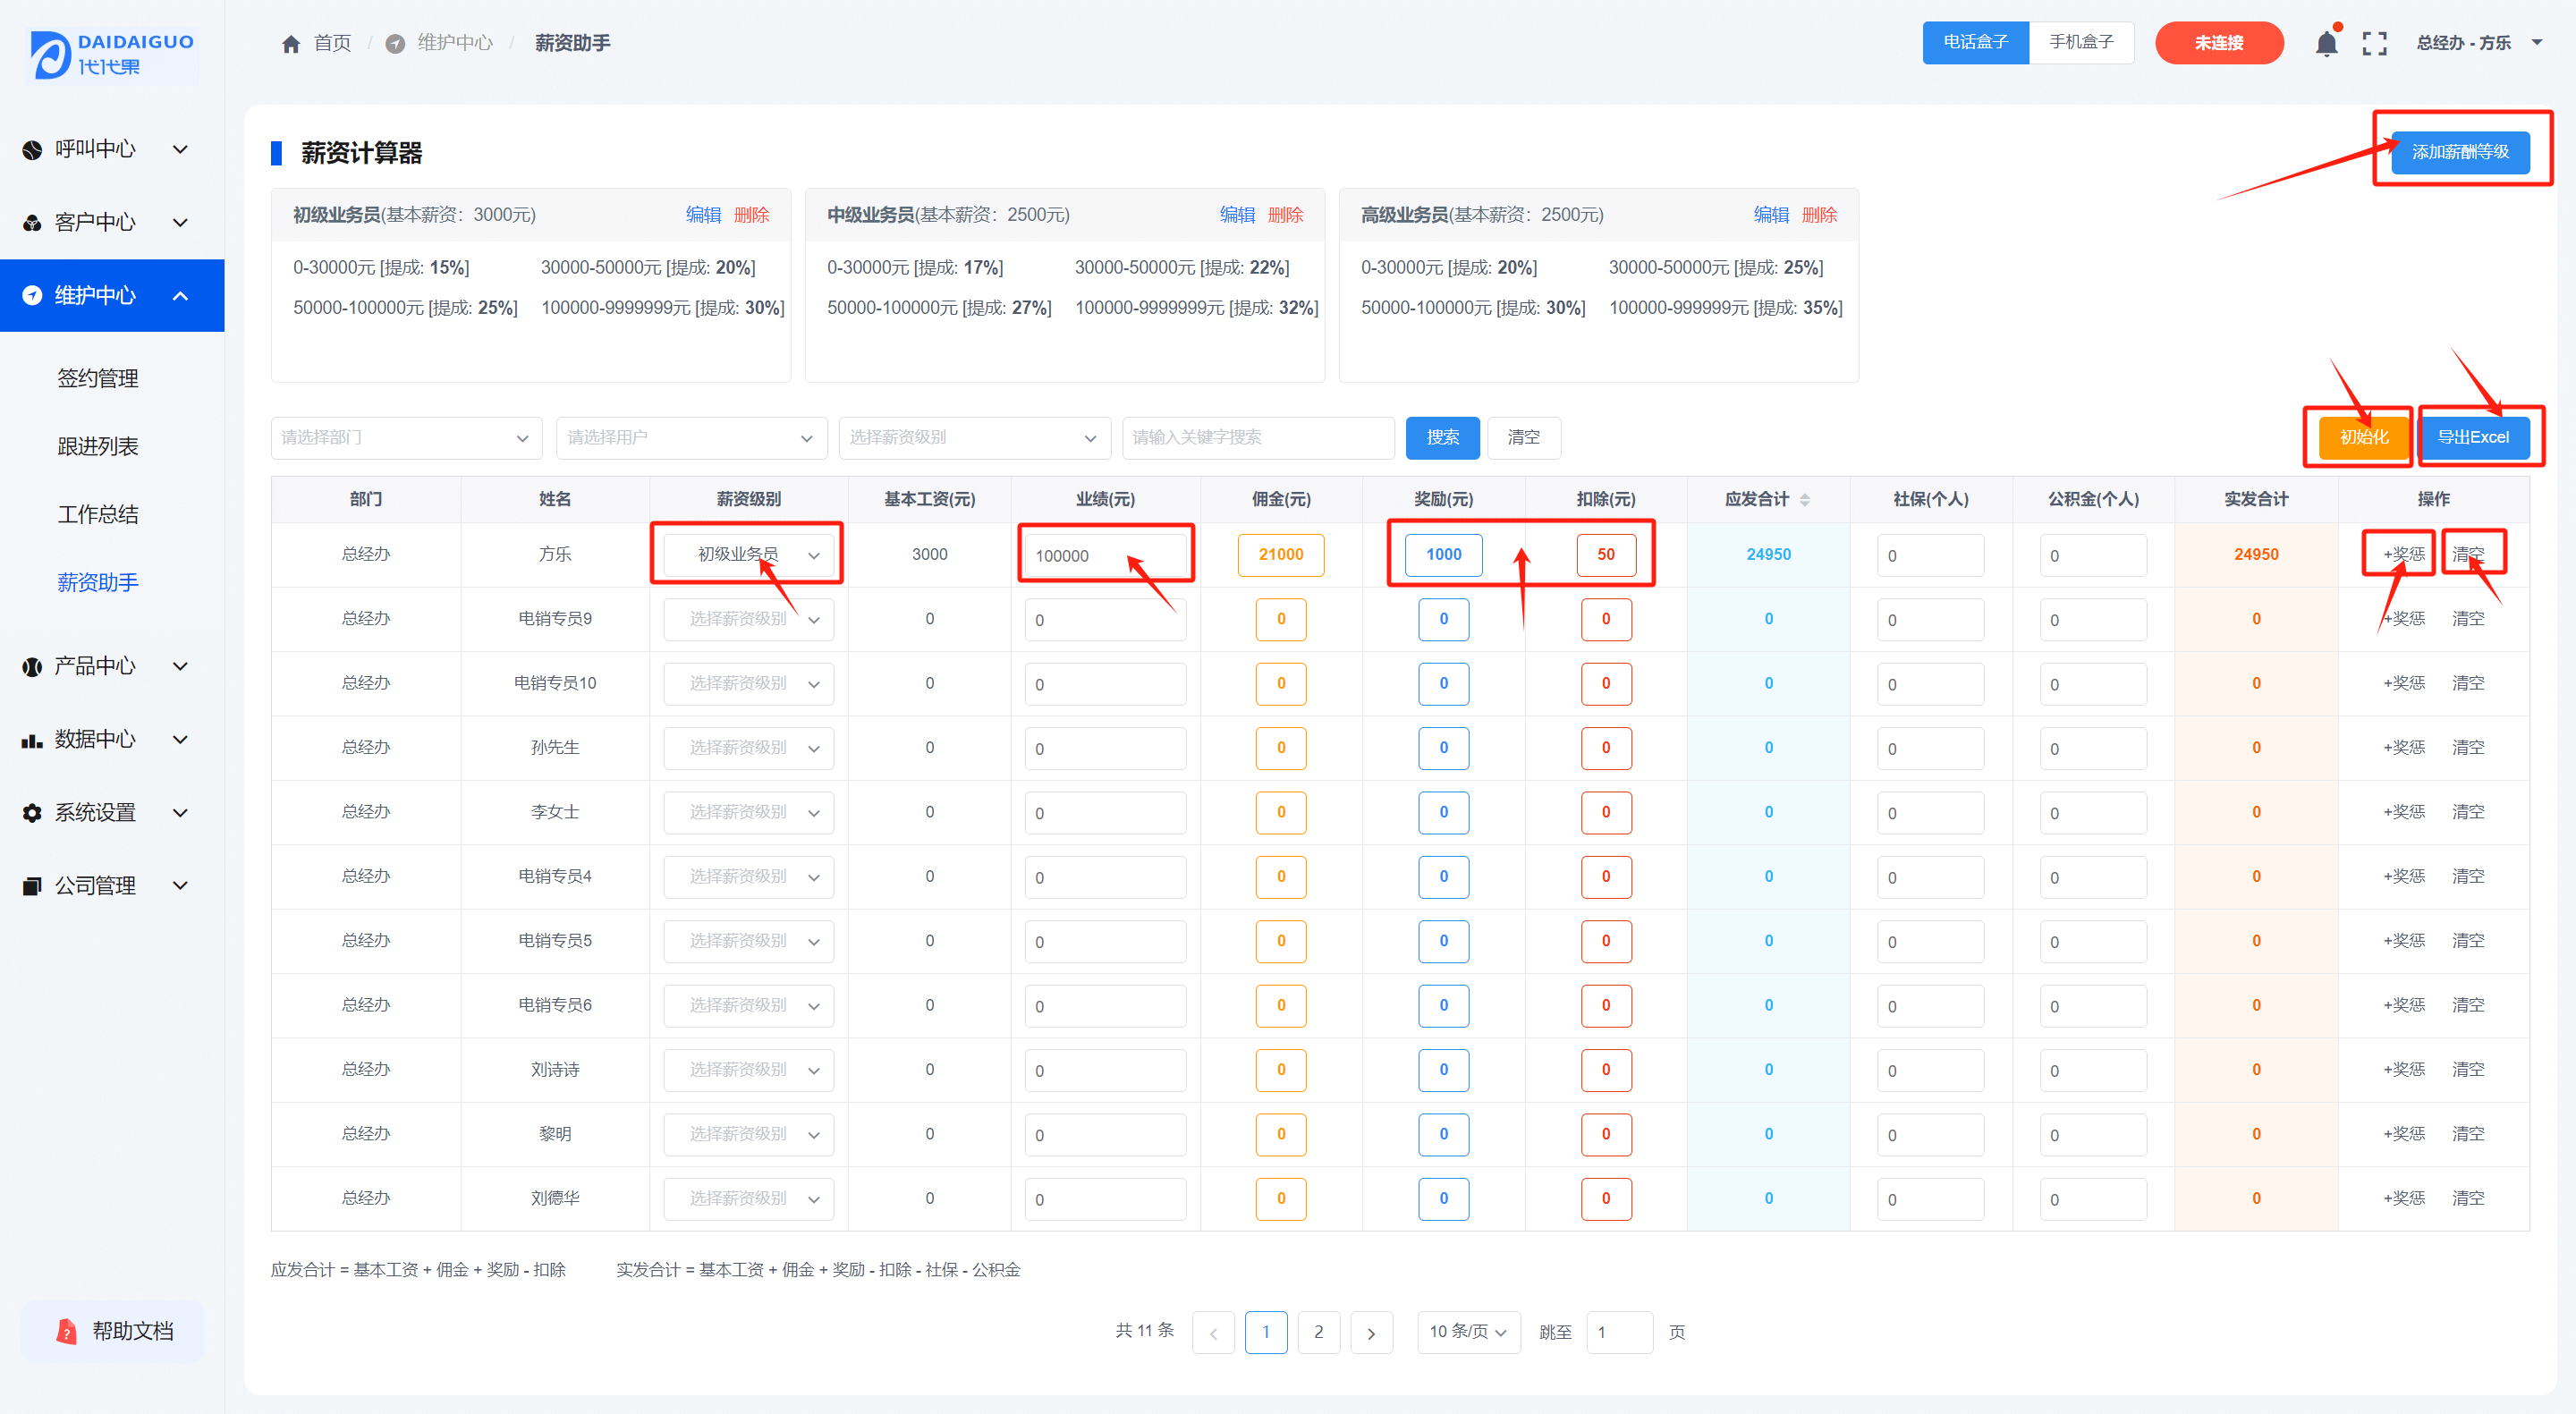Click the 产品中心 sidebar icon
The height and width of the screenshot is (1414, 2576).
click(32, 666)
